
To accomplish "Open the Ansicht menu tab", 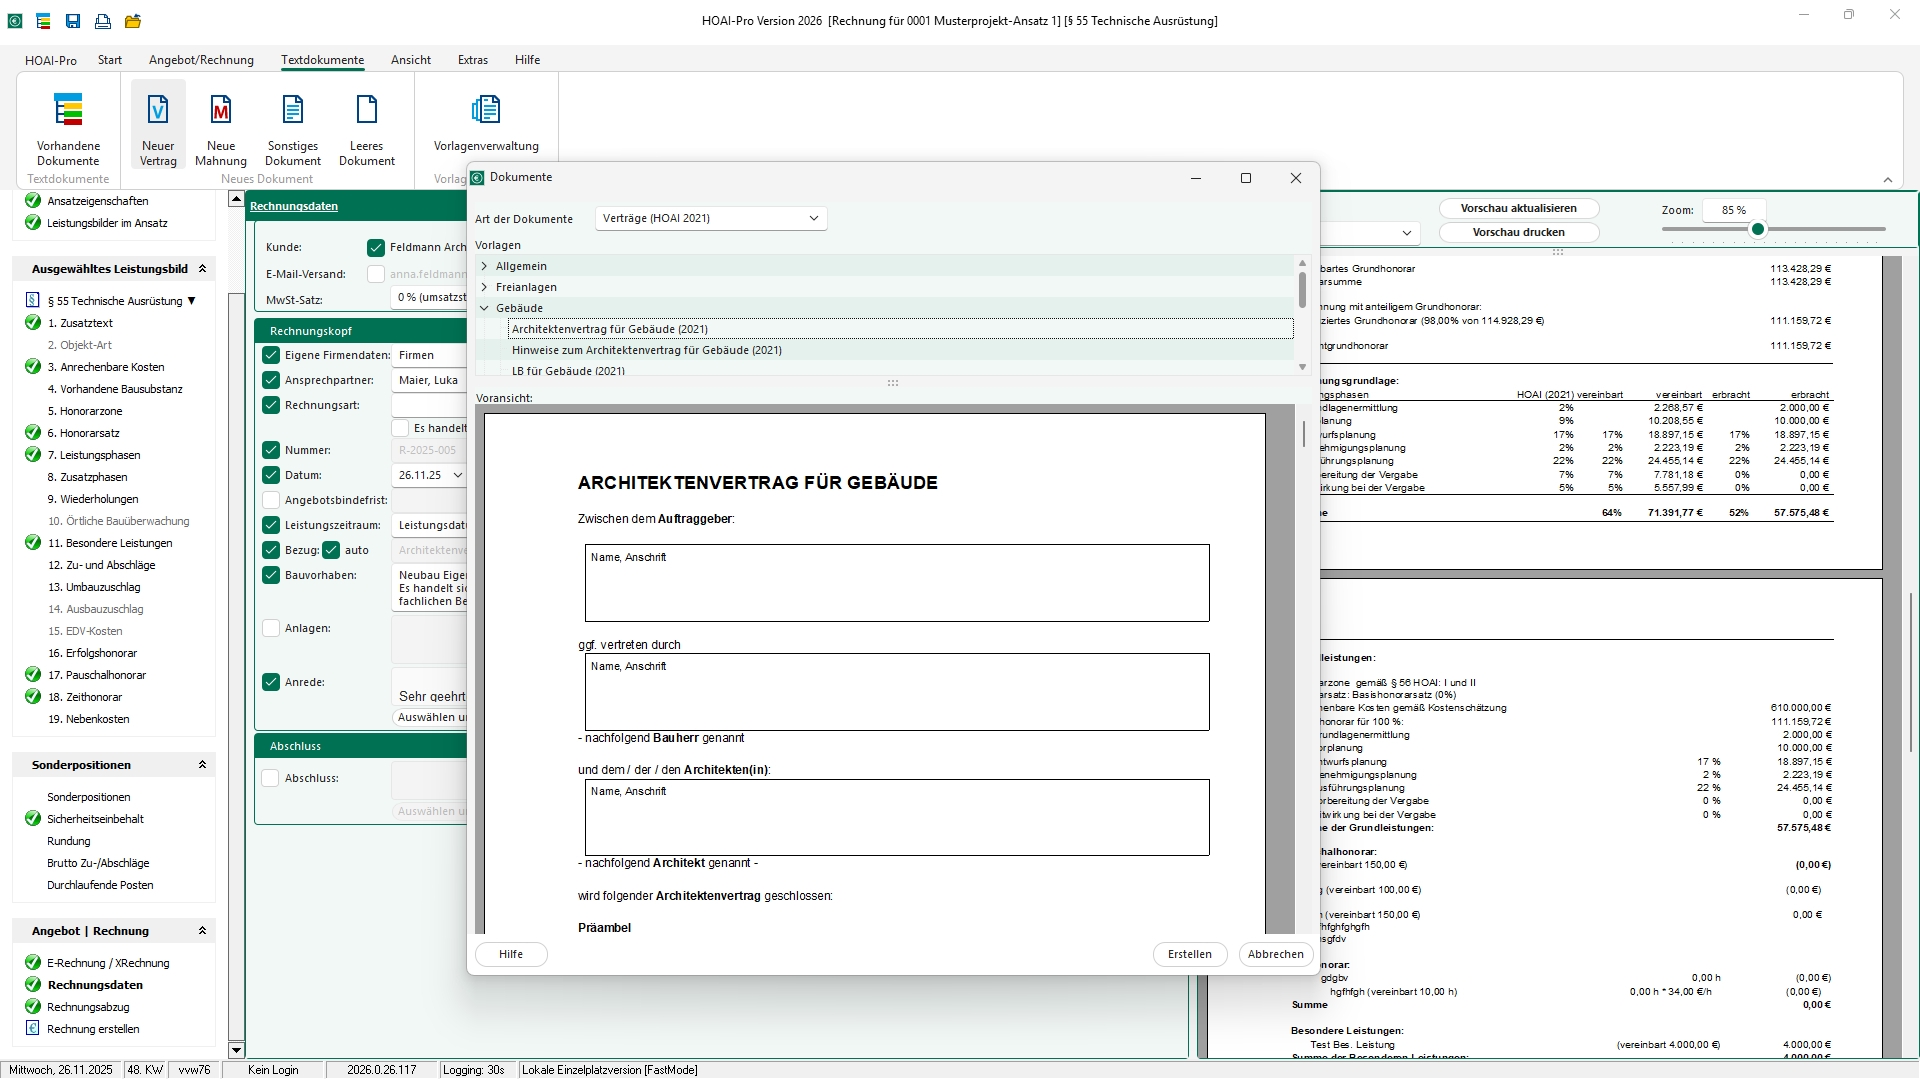I will pos(411,60).
